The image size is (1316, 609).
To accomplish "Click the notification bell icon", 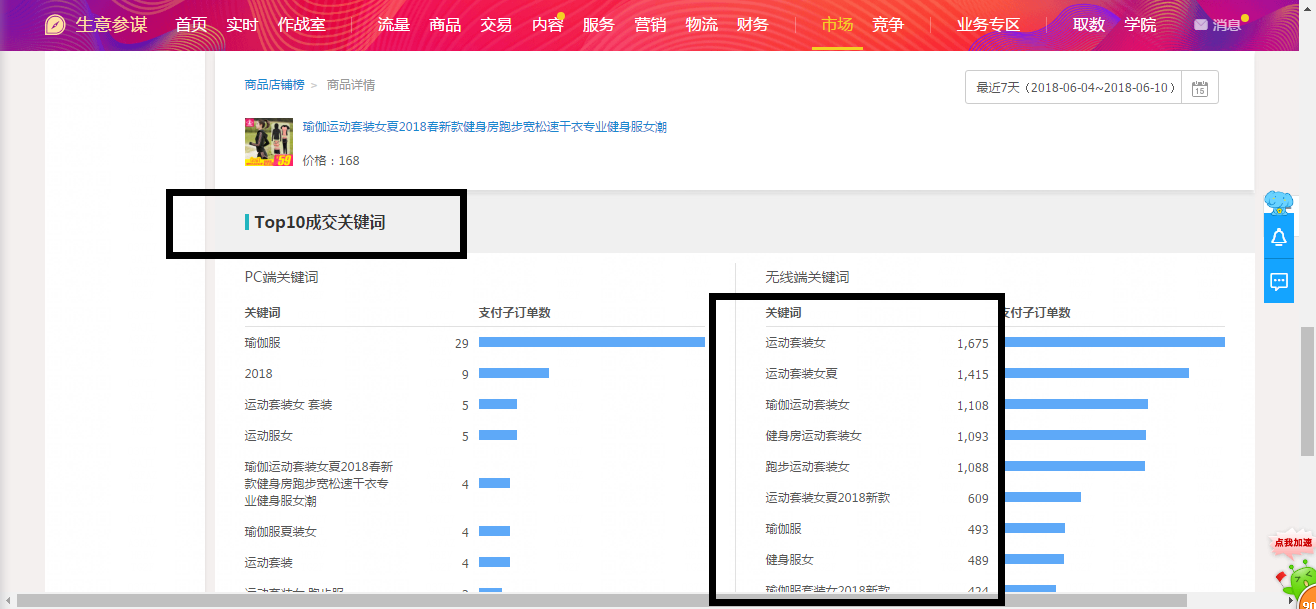I will pos(1278,237).
